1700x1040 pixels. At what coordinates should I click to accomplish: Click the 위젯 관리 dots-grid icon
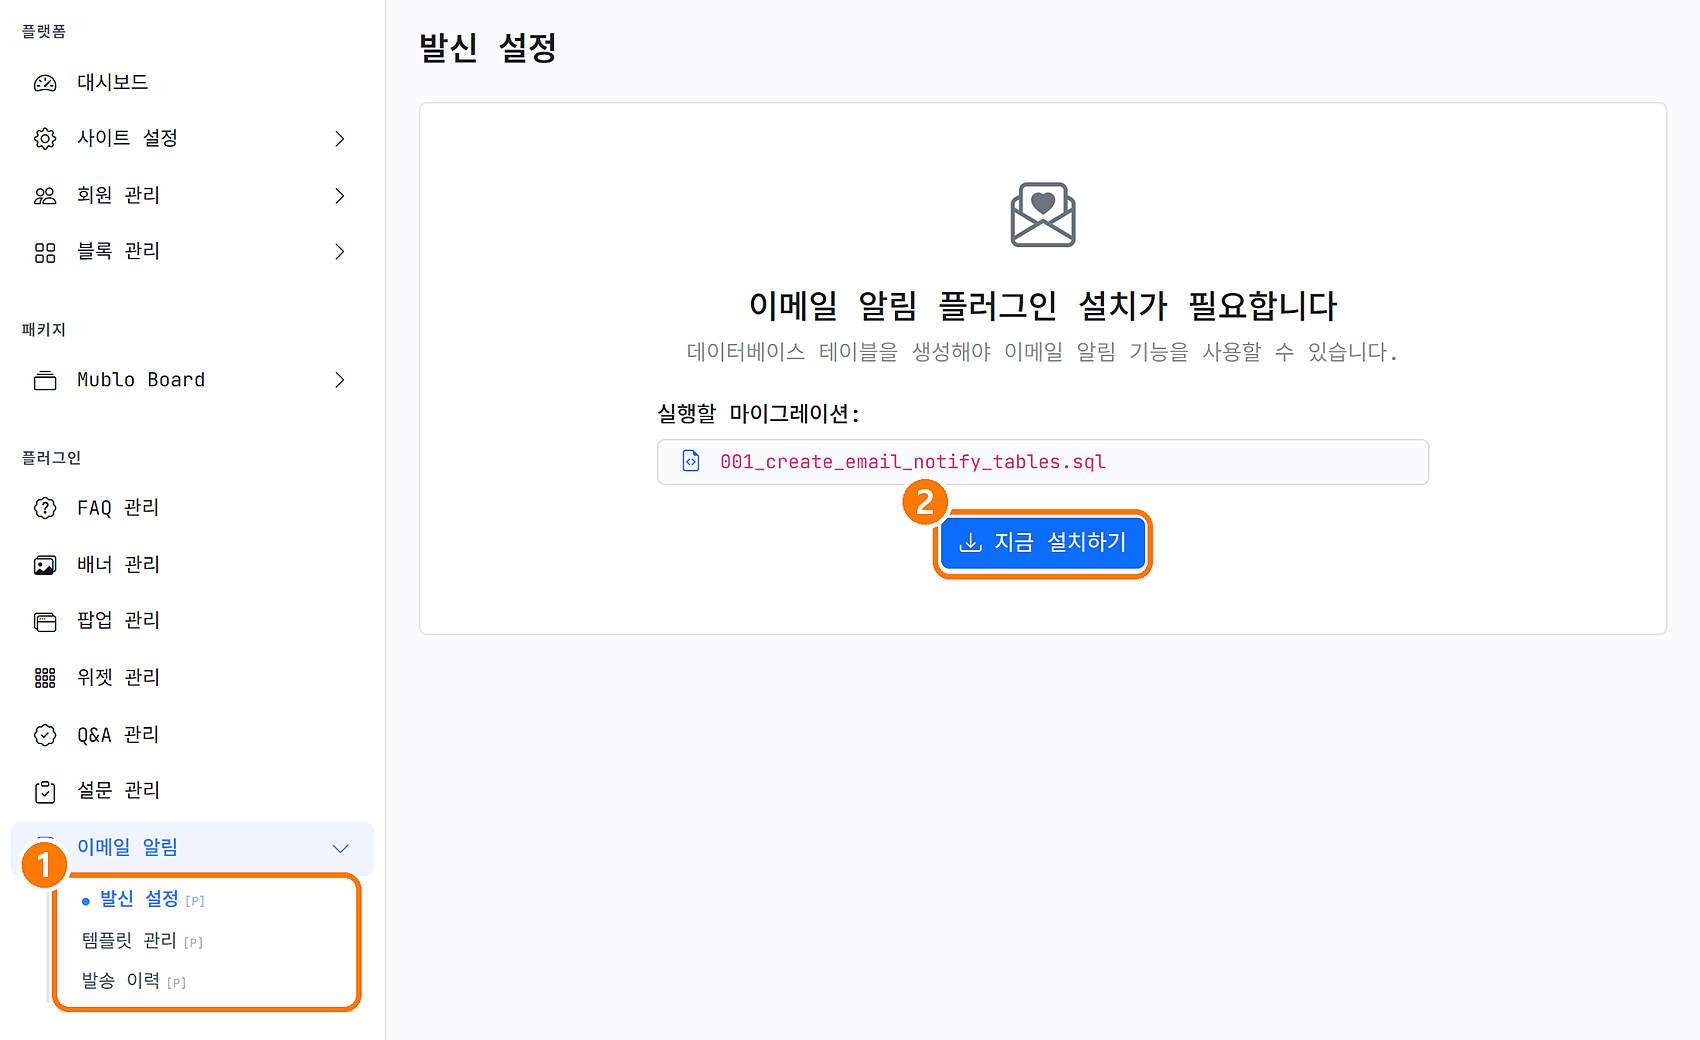click(x=45, y=678)
